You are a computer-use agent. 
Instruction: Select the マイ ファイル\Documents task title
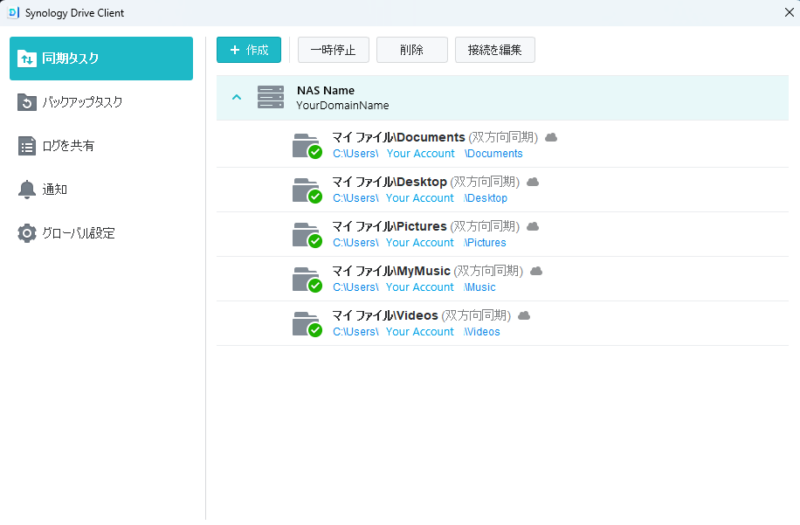pos(398,137)
